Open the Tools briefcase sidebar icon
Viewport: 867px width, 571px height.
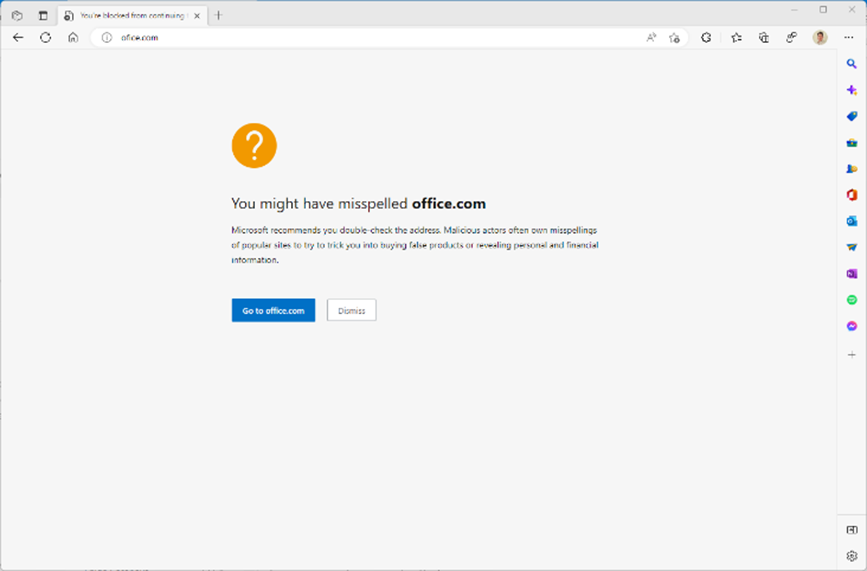852,143
